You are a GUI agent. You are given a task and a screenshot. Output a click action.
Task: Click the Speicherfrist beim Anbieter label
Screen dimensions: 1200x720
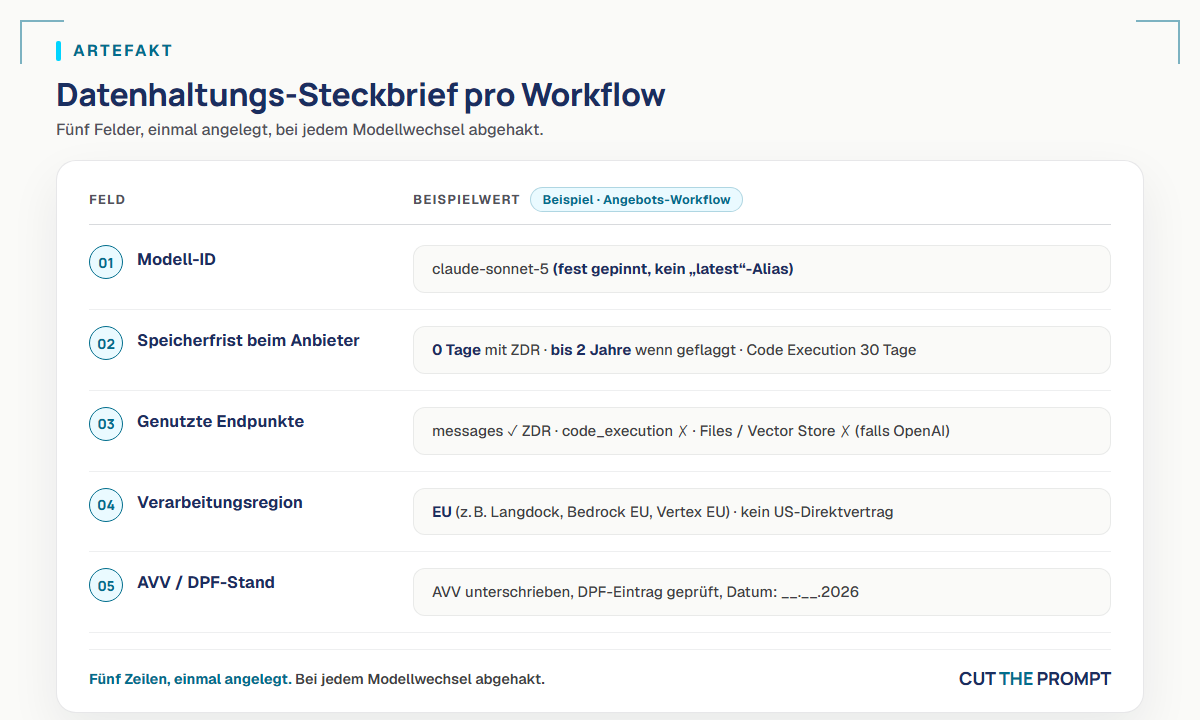pos(248,341)
